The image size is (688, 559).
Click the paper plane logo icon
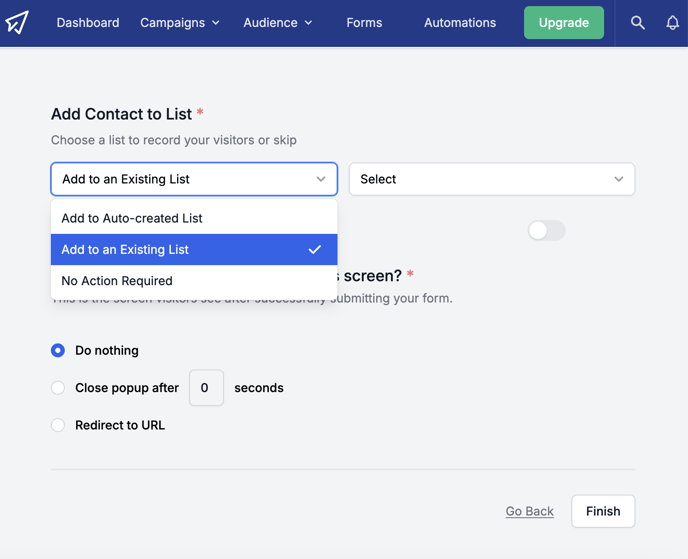pos(17,22)
